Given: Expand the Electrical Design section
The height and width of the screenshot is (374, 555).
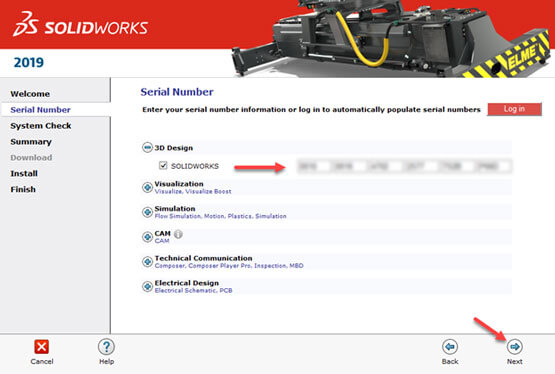Looking at the screenshot, I should click(x=147, y=286).
